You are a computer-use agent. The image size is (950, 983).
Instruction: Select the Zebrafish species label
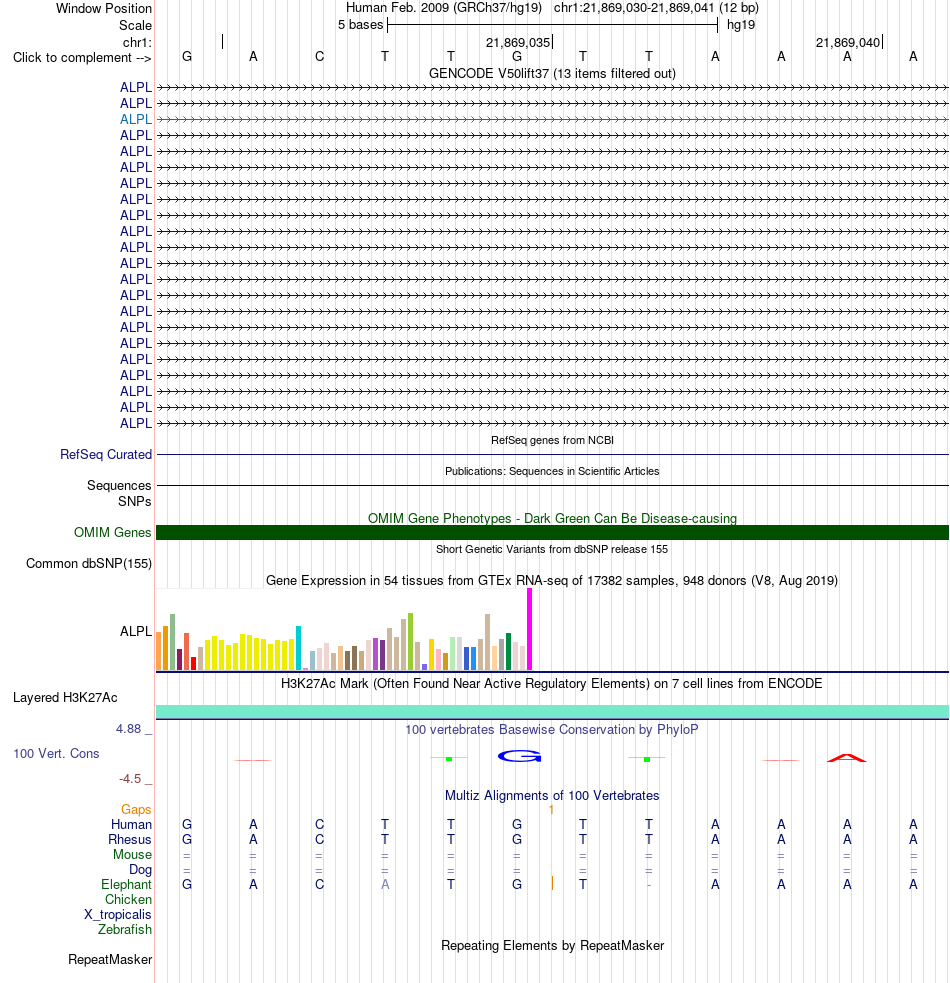click(x=125, y=930)
